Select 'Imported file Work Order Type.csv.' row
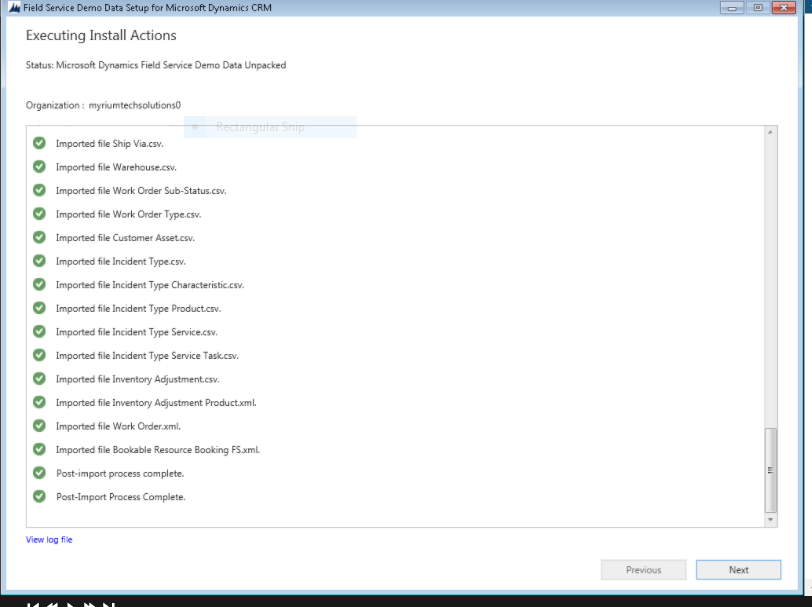Screen dimensions: 812x607 [x=128, y=214]
